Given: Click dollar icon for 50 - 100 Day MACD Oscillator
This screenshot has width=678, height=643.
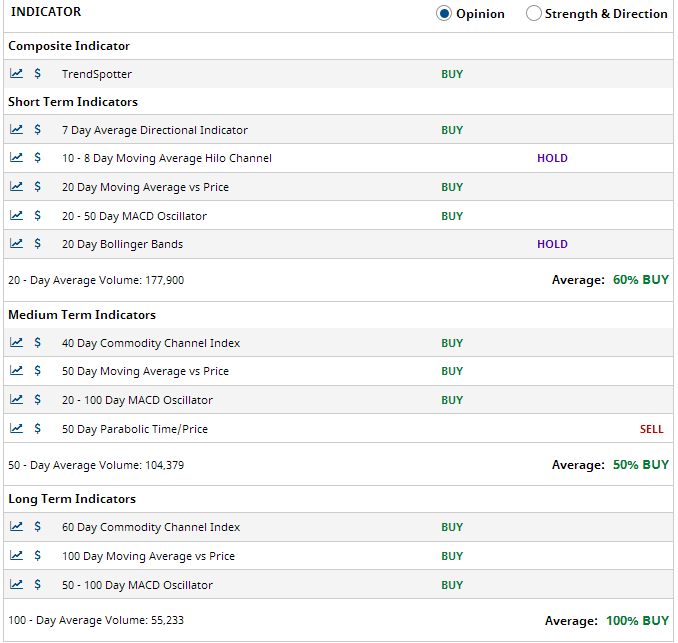Looking at the screenshot, I should [38, 585].
